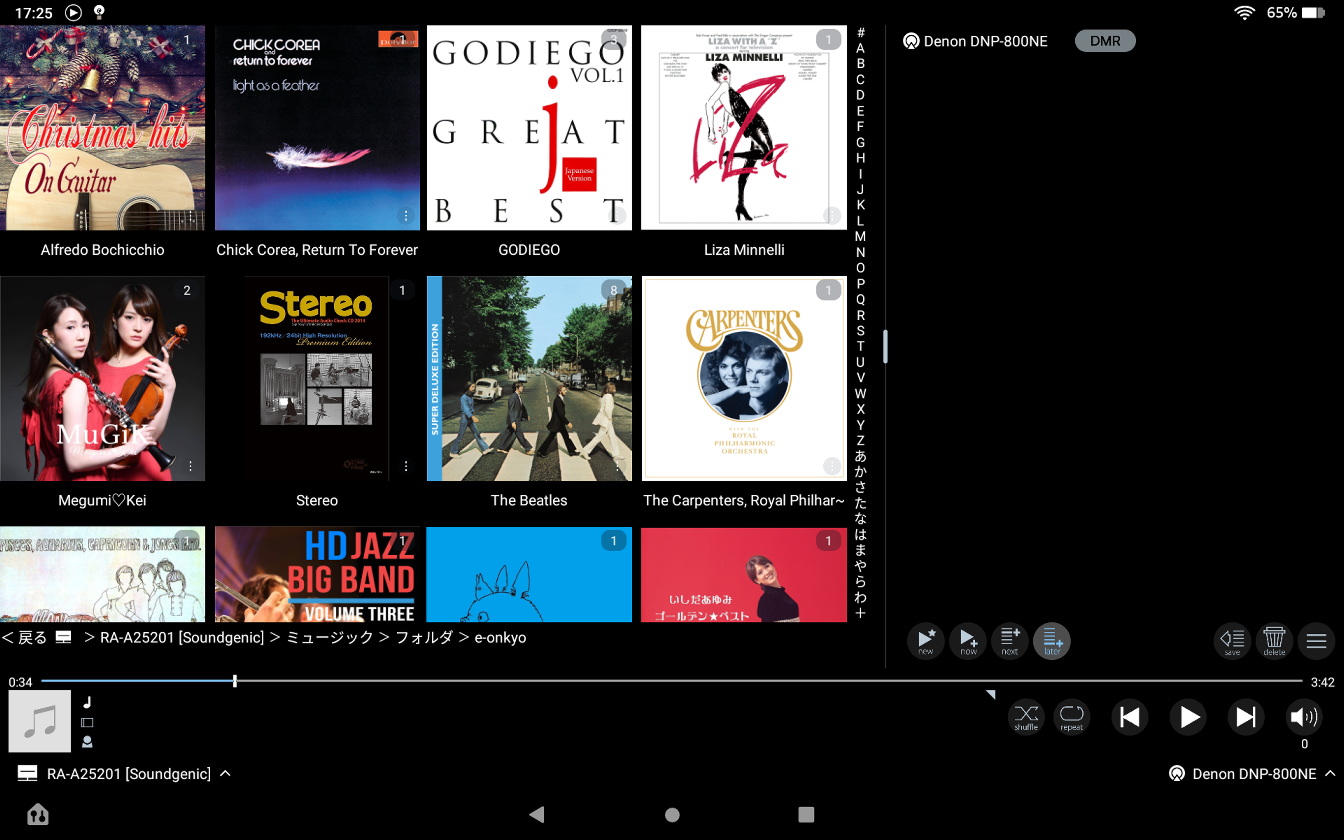Click the 戻る back link
1344x840 pixels.
pos(26,637)
